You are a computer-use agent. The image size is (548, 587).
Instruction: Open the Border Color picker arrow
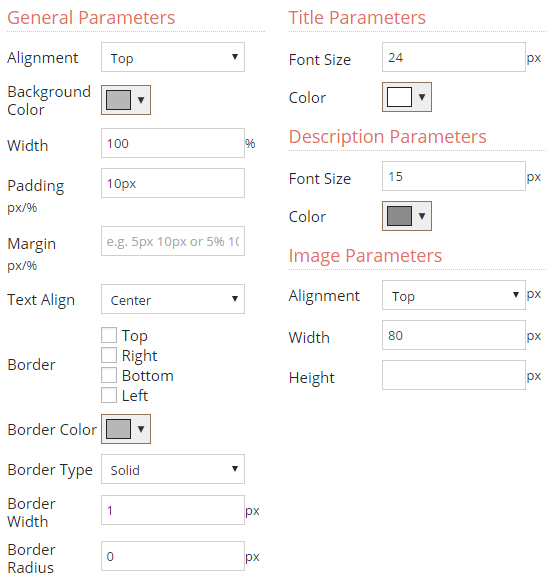point(141,429)
